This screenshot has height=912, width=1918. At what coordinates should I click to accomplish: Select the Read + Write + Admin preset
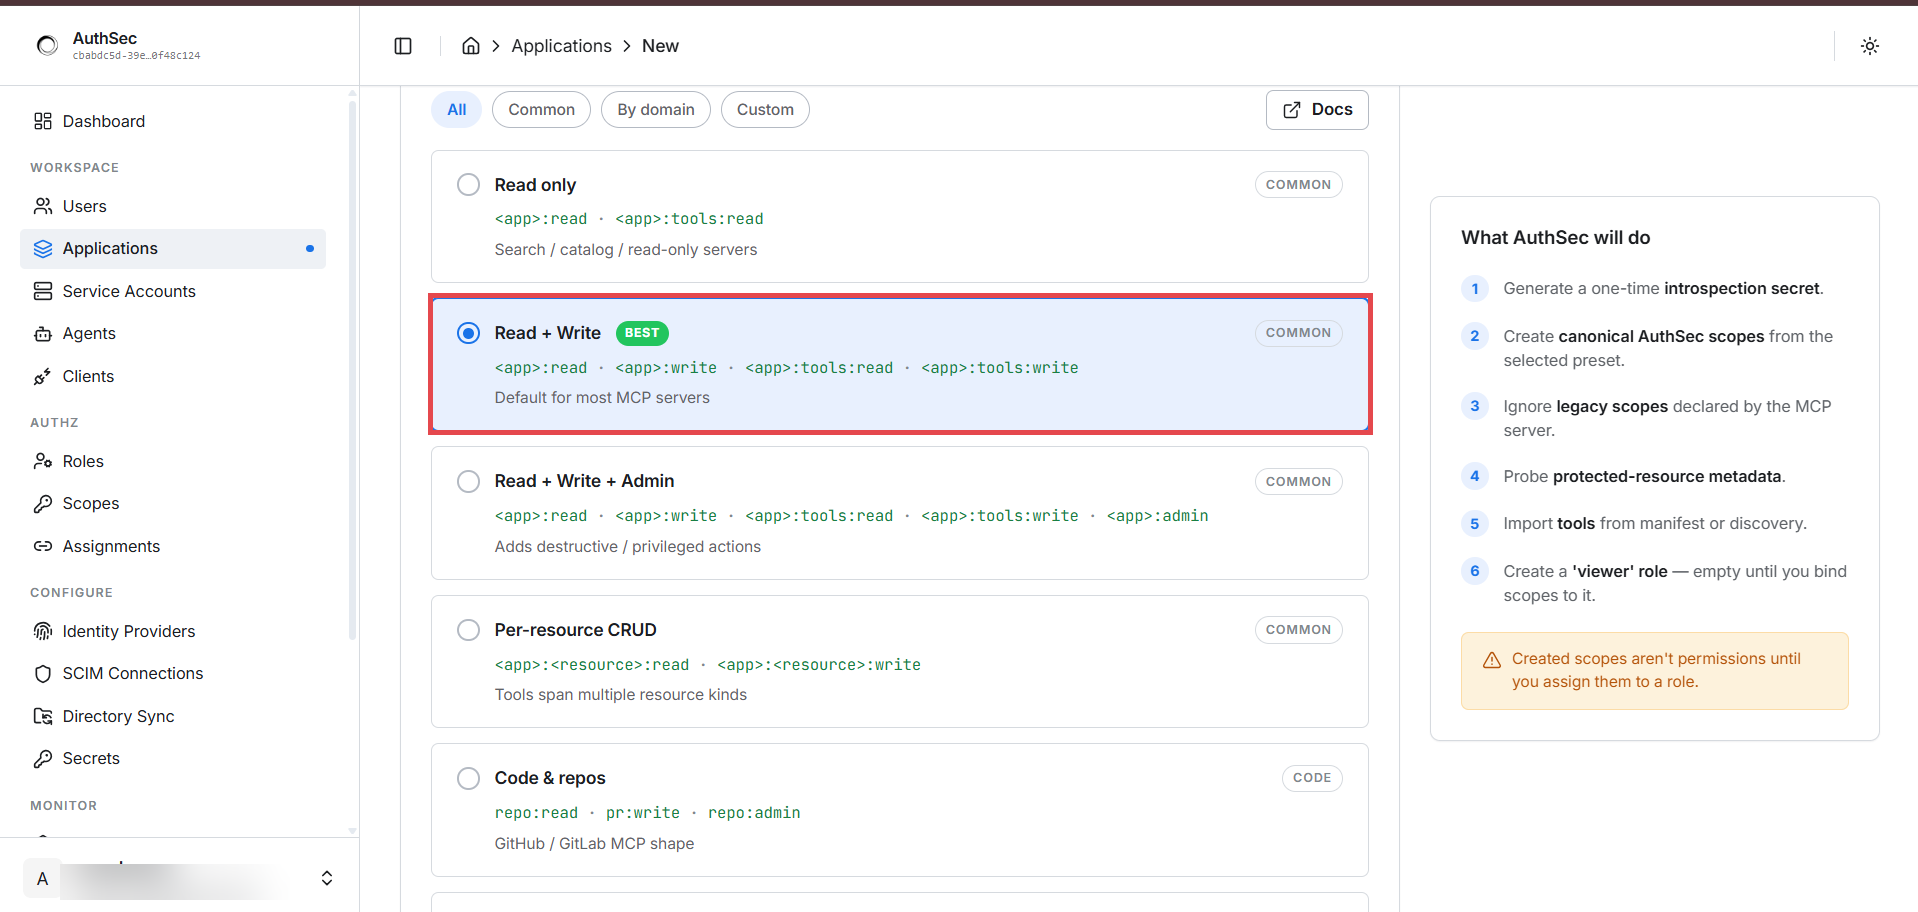pyautogui.click(x=900, y=514)
